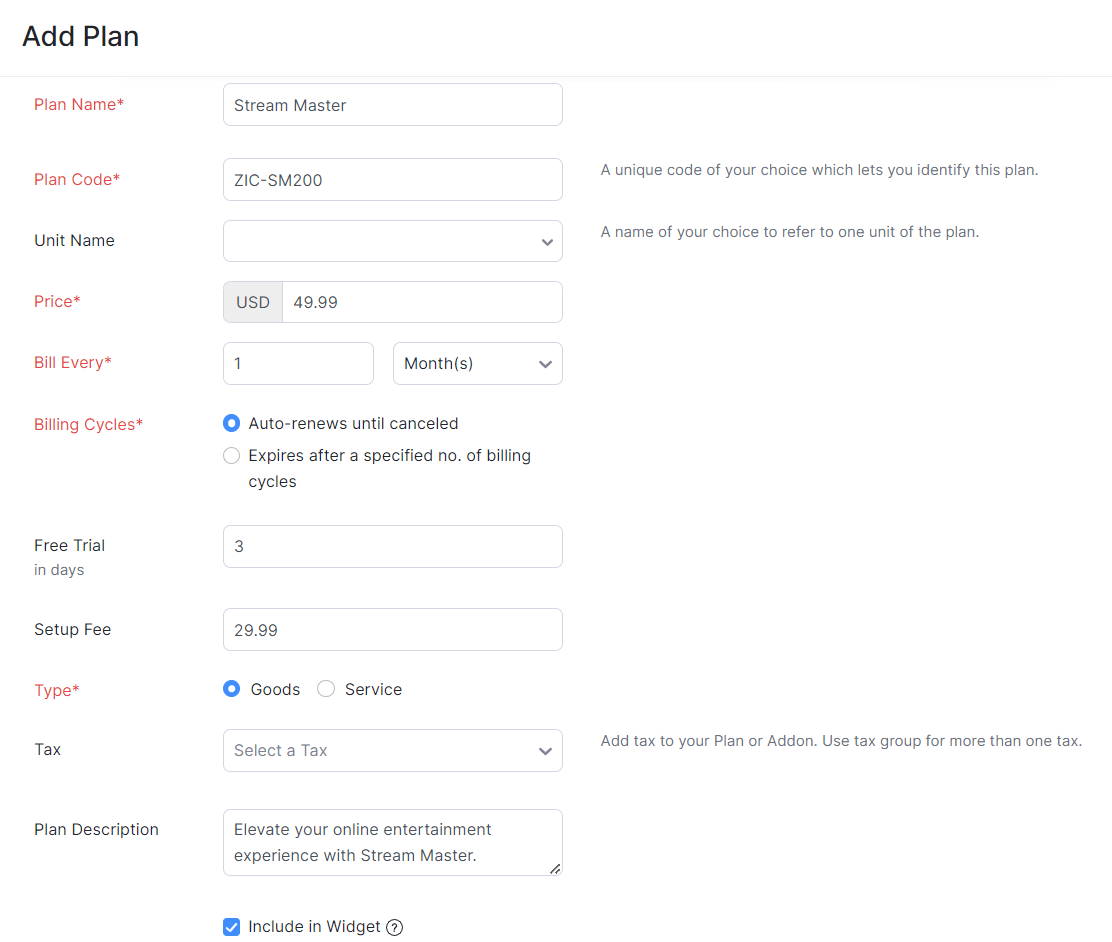Click the Plan Code input showing ZIC-SM200

click(392, 179)
